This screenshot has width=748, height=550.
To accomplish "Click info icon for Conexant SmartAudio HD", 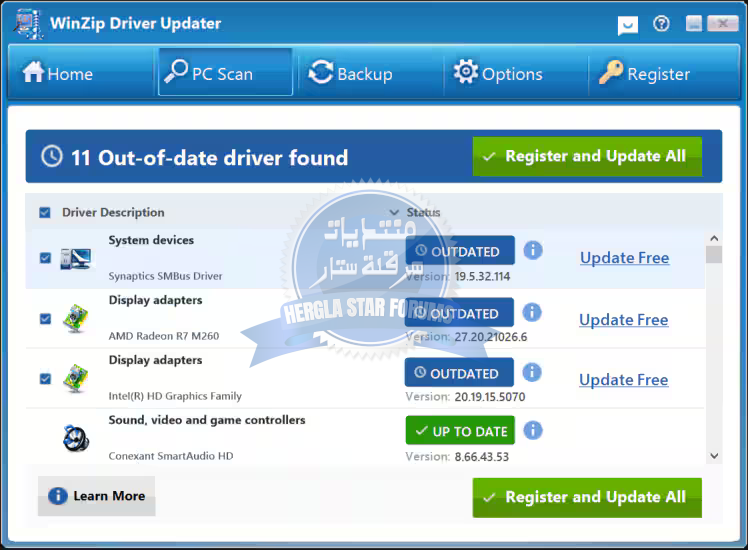I will [x=533, y=431].
